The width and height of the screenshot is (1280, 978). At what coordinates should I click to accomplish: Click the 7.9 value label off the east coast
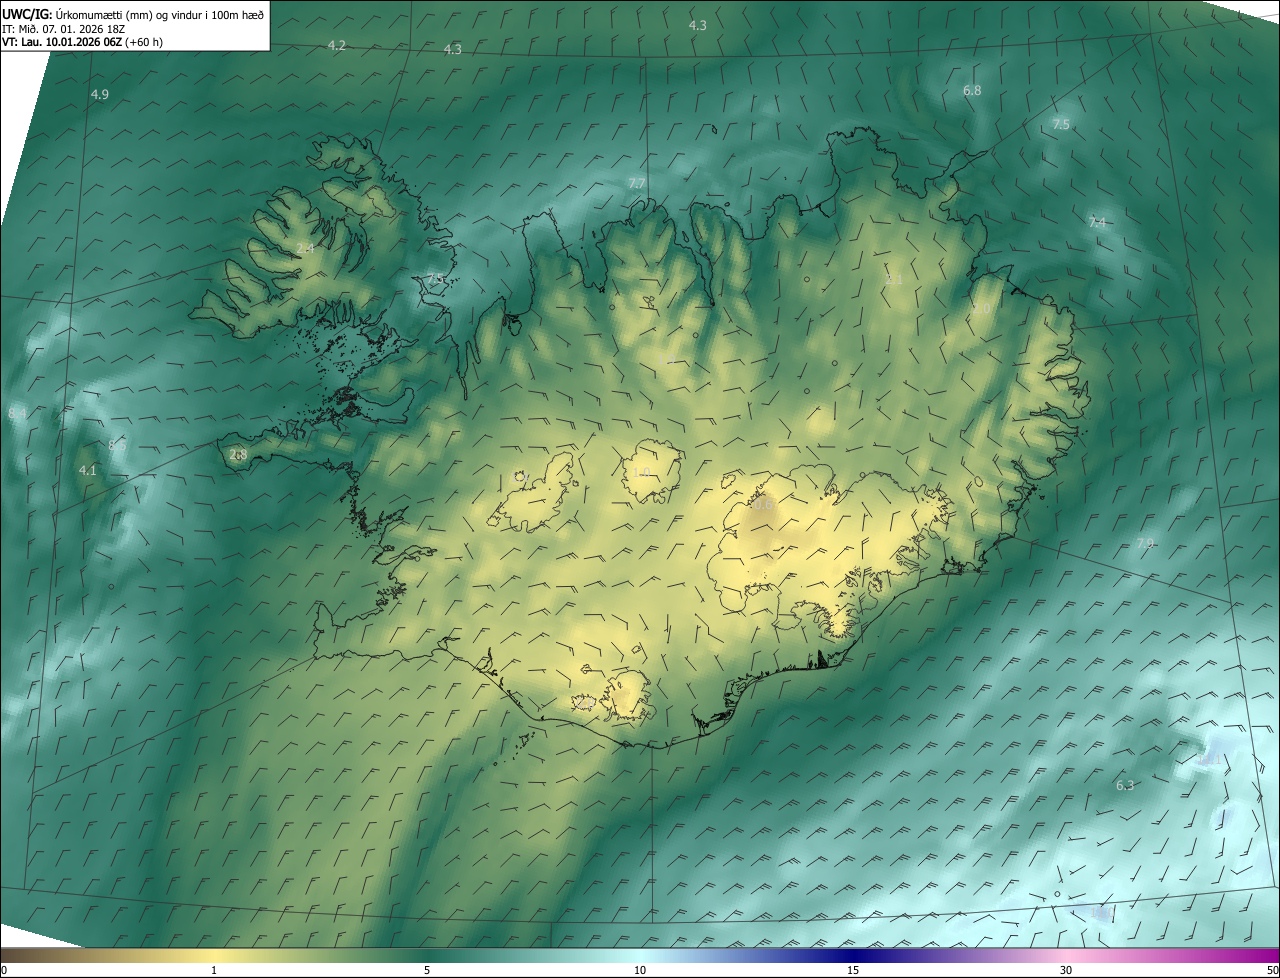click(1145, 543)
